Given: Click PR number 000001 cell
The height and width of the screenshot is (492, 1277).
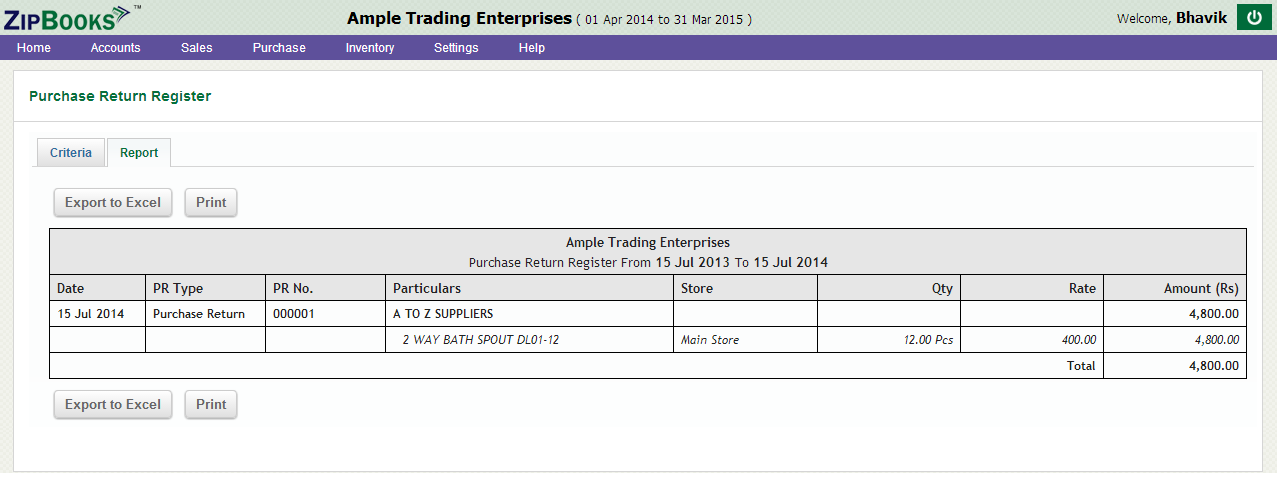Looking at the screenshot, I should click(325, 314).
